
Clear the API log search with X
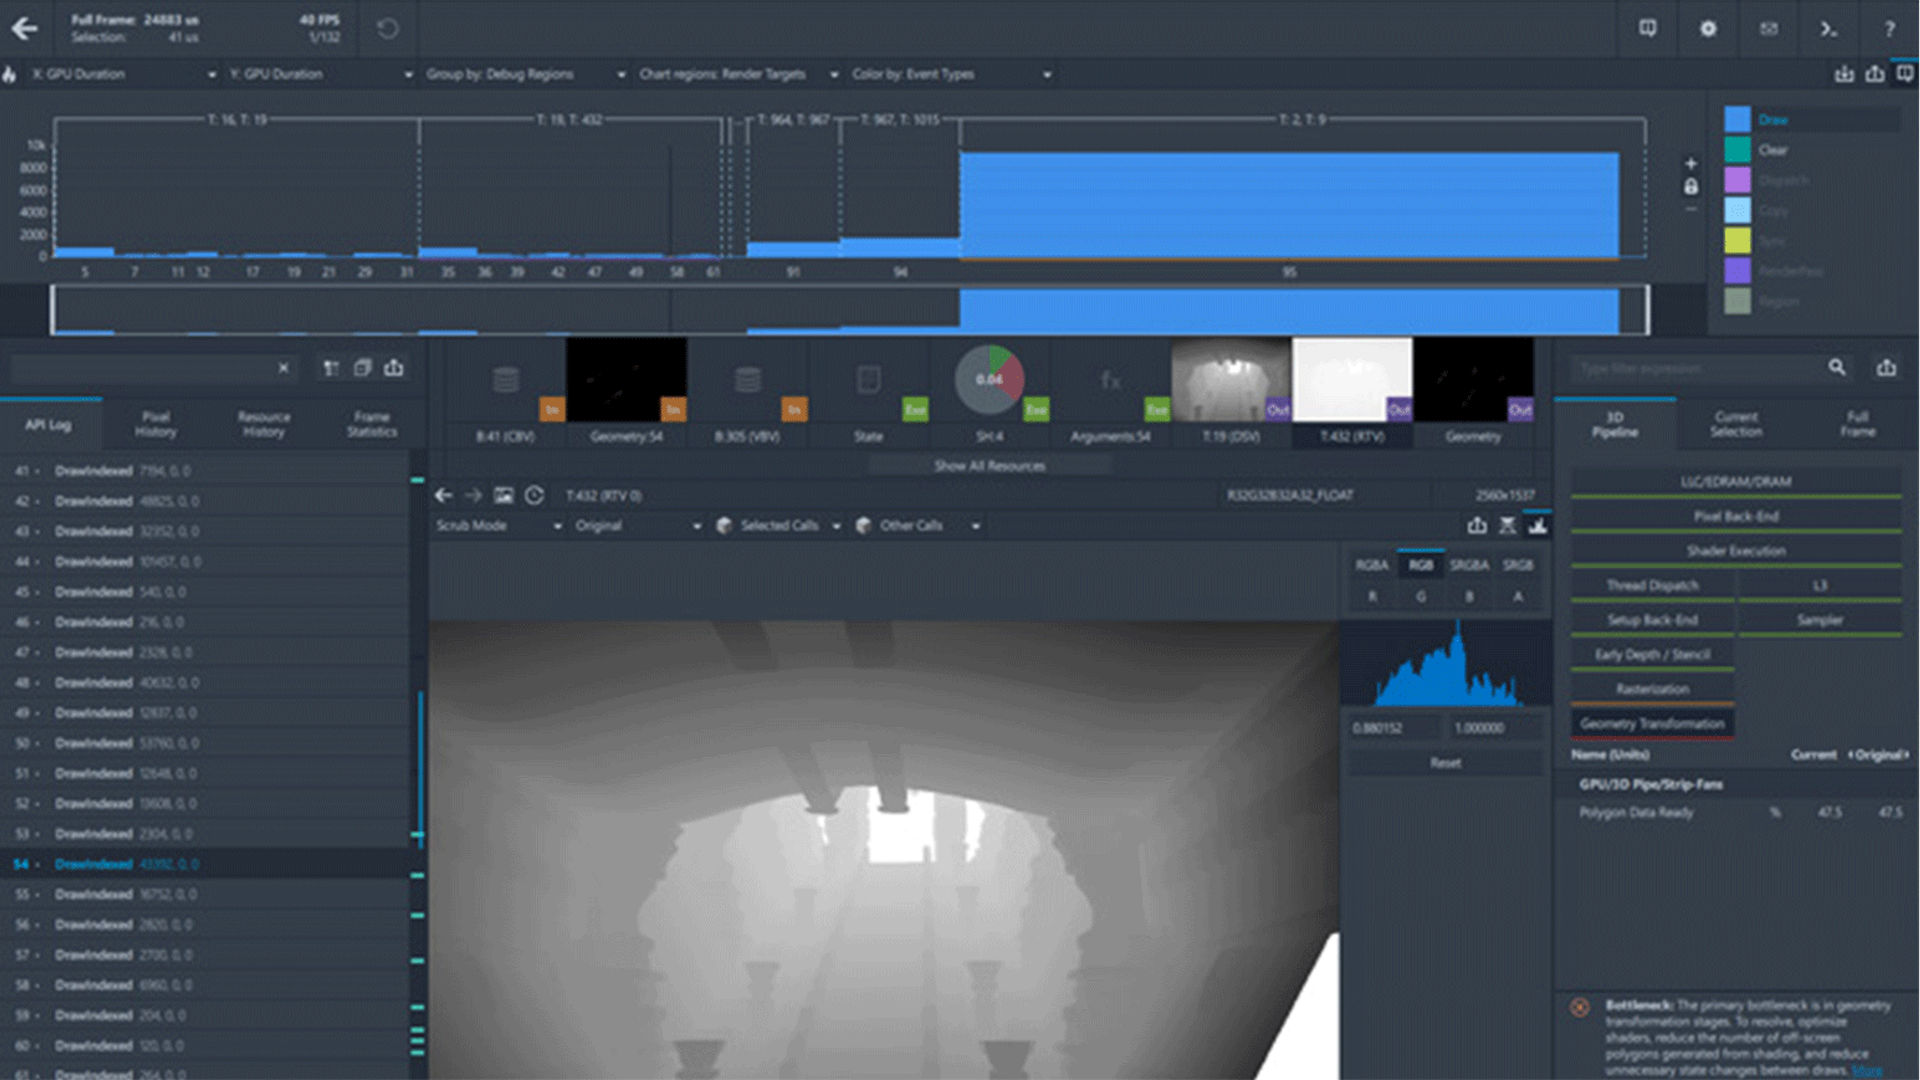(x=284, y=368)
